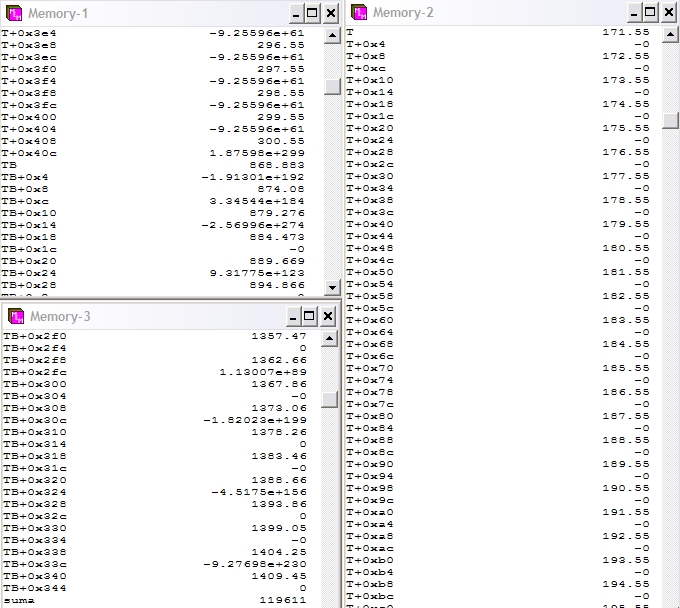Screen dimensions: 680x608
Task: Click the Memory-1 window icon
Action: [14, 13]
